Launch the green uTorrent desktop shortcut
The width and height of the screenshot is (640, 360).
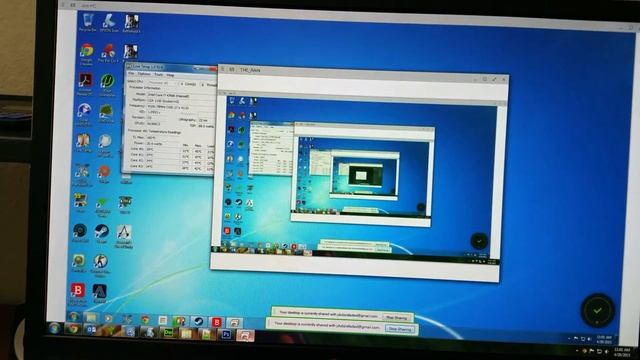coord(107,84)
